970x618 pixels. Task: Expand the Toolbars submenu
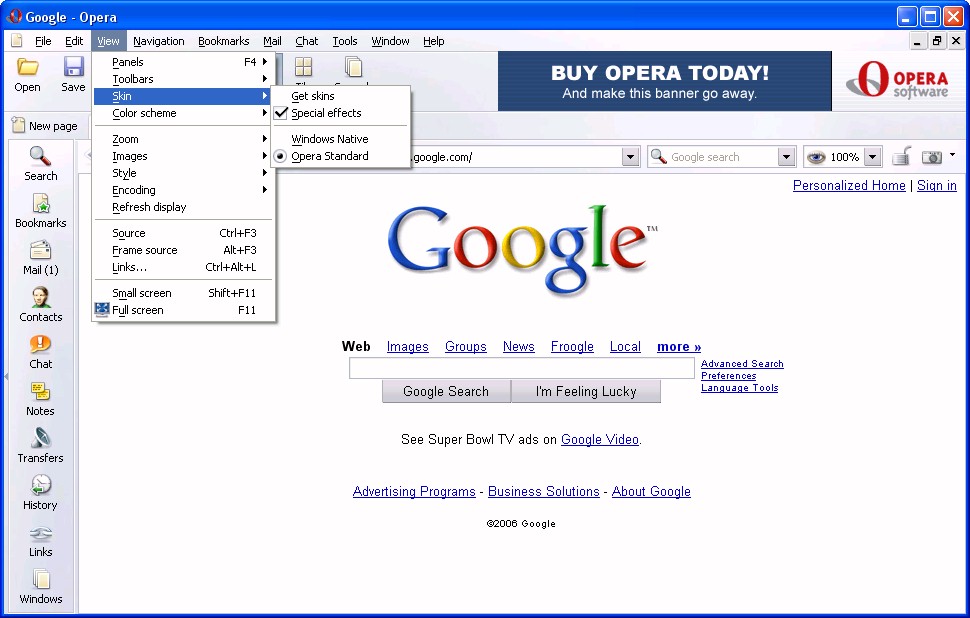click(x=182, y=79)
